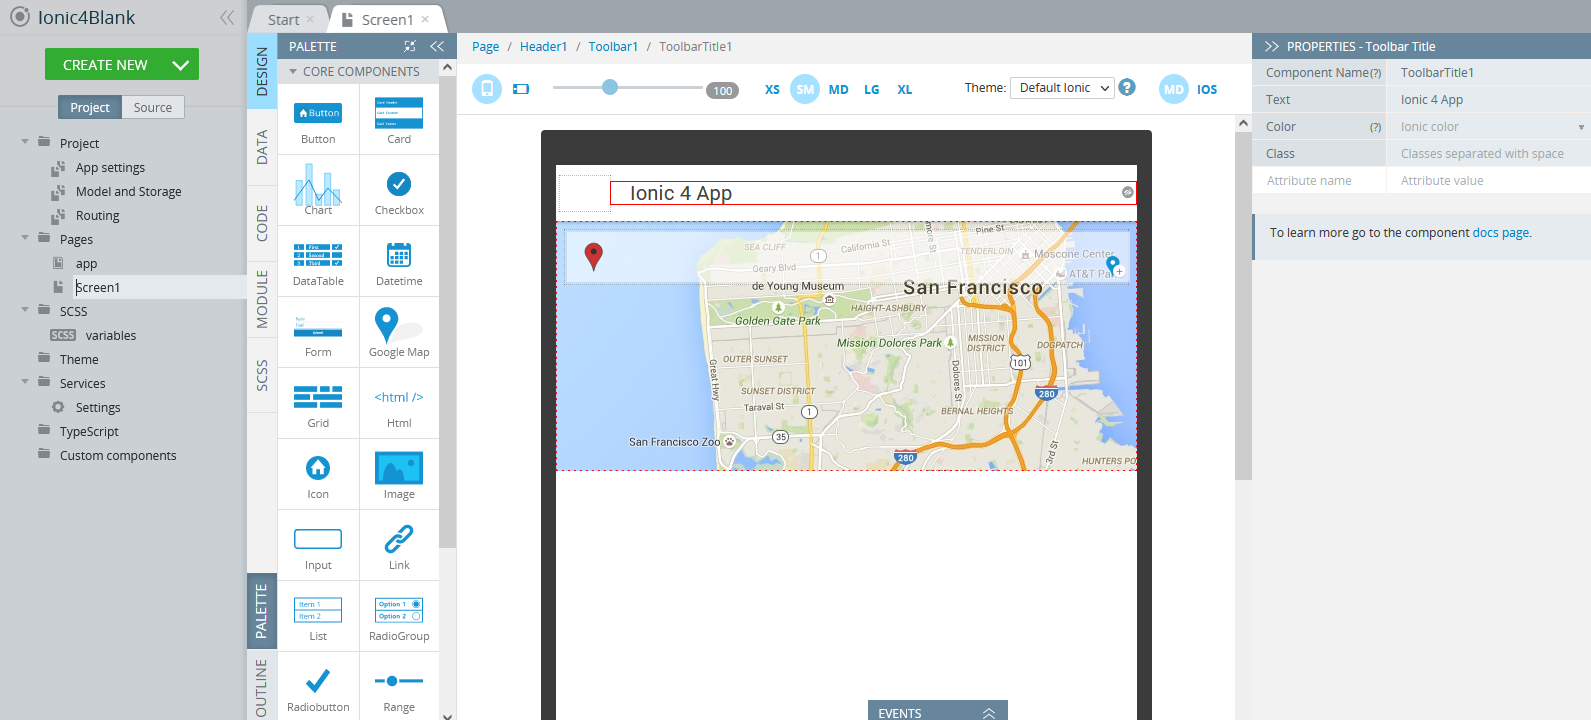Screen dimensions: 1591x720
Task: Toggle to Source view
Action: [x=153, y=107]
